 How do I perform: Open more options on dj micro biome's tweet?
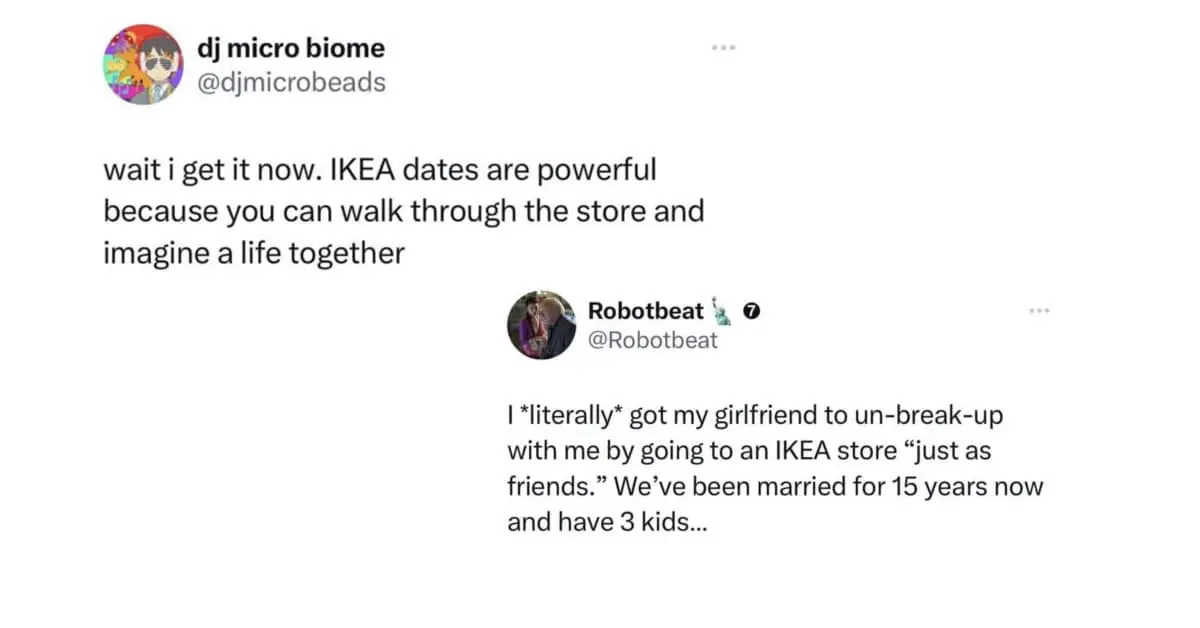pos(723,48)
